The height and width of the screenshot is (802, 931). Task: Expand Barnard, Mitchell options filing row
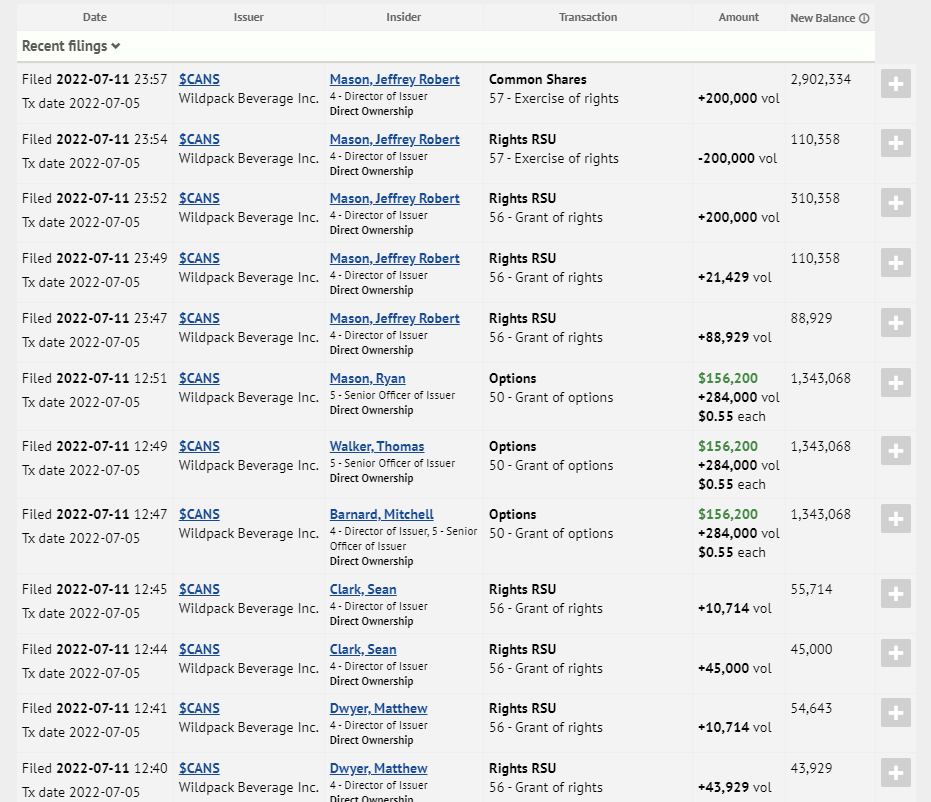point(895,518)
